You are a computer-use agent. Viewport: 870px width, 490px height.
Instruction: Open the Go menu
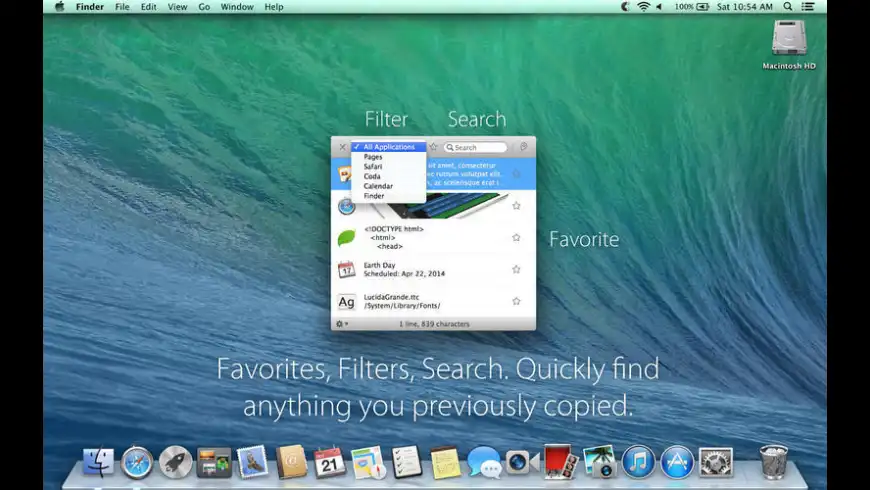coord(204,7)
